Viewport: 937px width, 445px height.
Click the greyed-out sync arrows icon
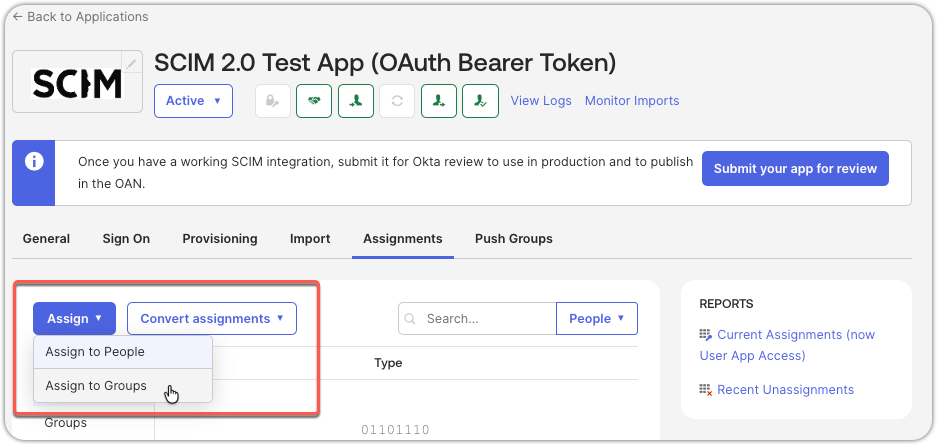click(397, 101)
